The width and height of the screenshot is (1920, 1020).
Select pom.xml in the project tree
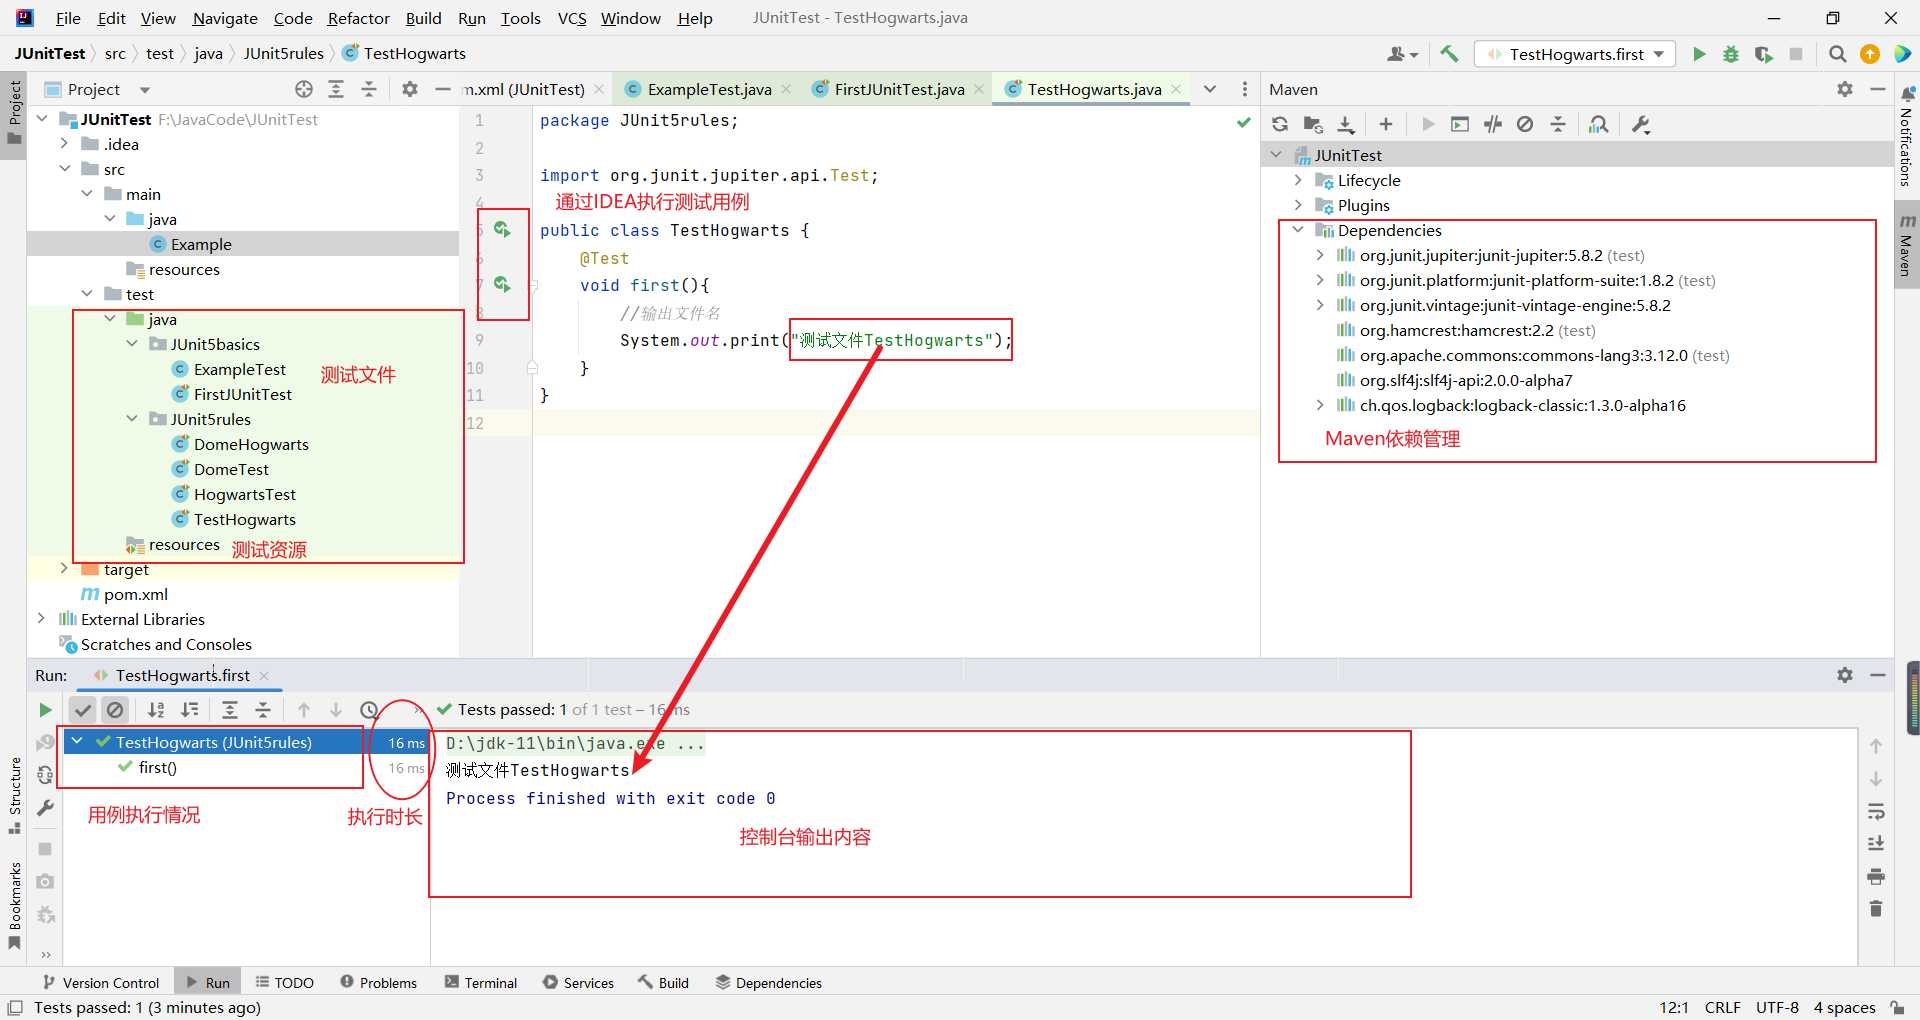click(x=136, y=594)
